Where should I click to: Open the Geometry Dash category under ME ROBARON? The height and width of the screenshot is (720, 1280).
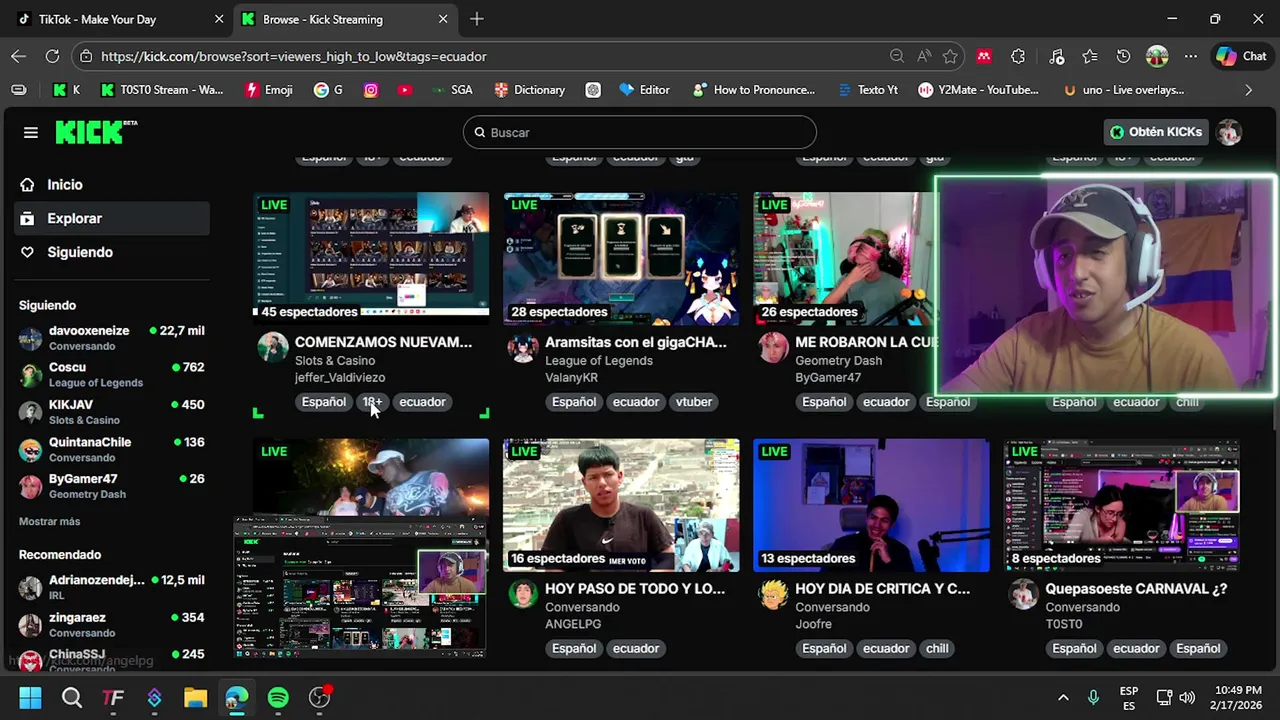click(838, 360)
